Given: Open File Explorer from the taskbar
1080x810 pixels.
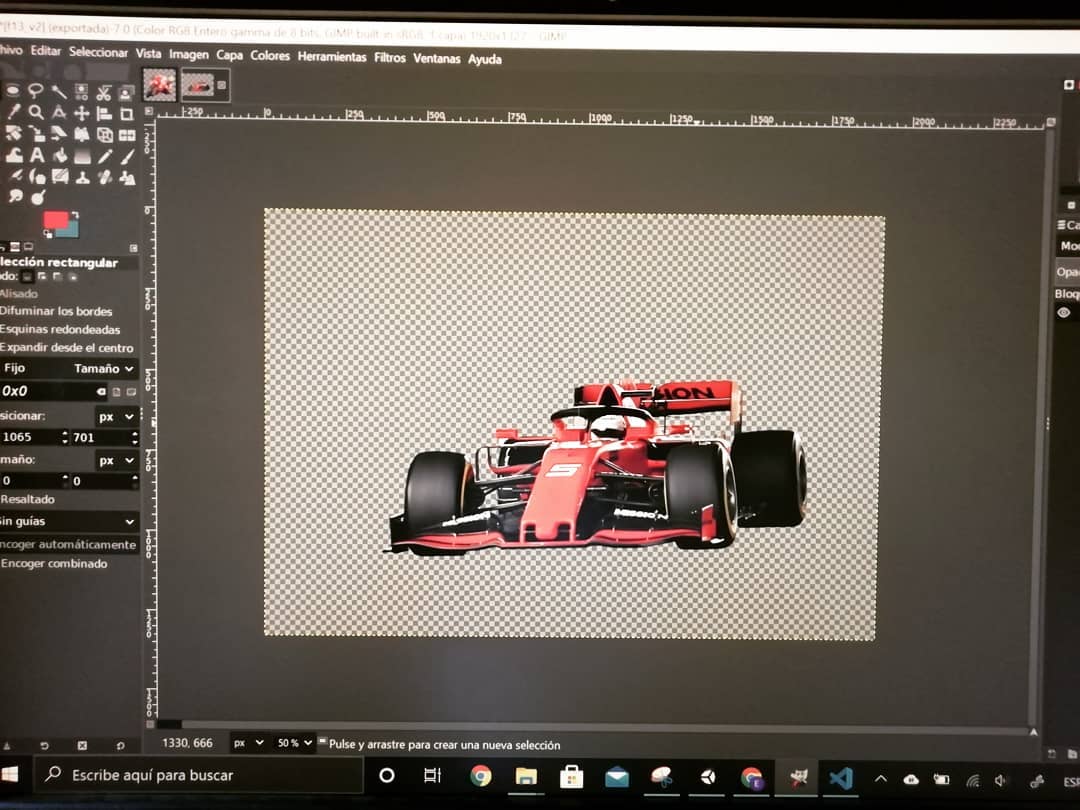Looking at the screenshot, I should coord(526,777).
